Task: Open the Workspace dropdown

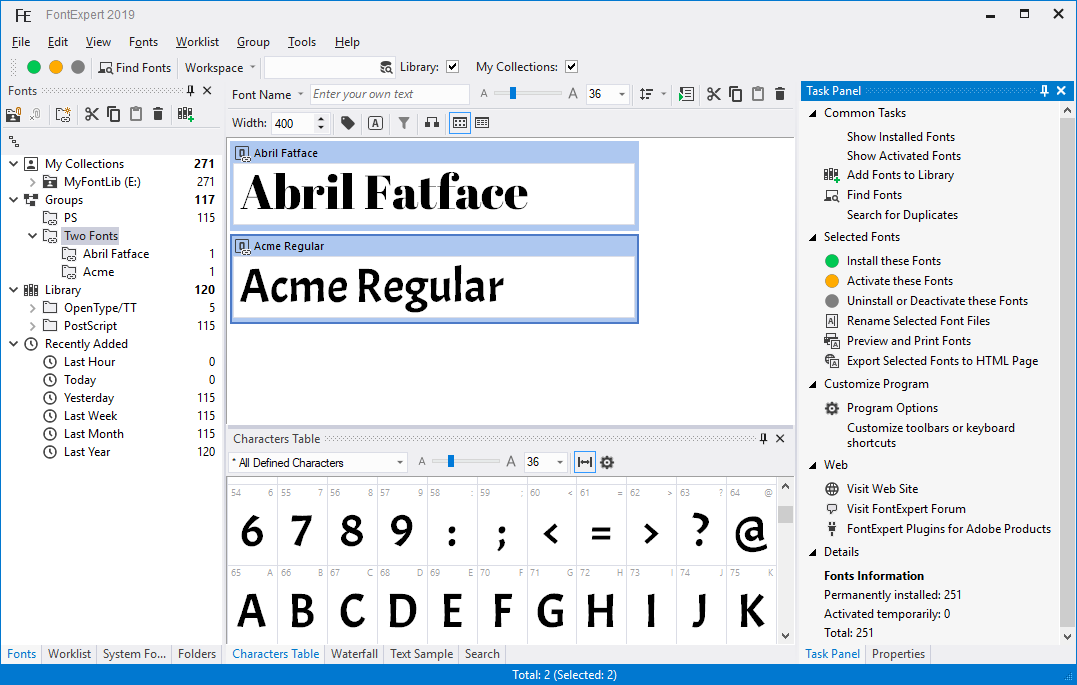Action: coord(220,67)
